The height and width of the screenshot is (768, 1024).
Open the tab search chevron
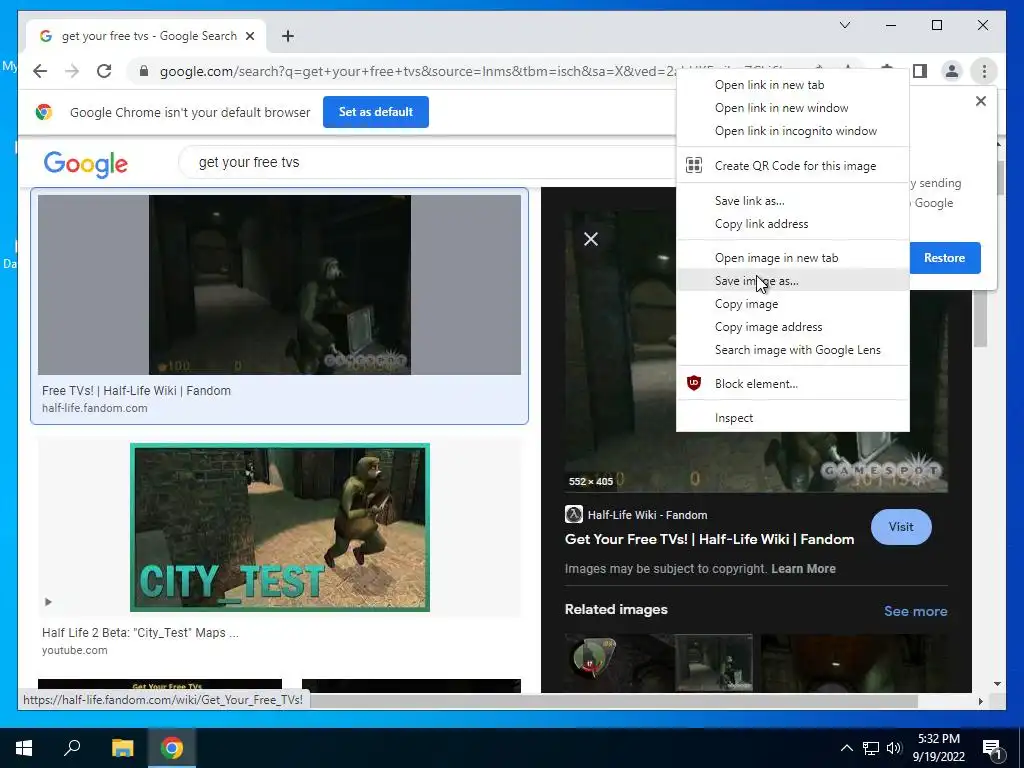click(x=844, y=25)
